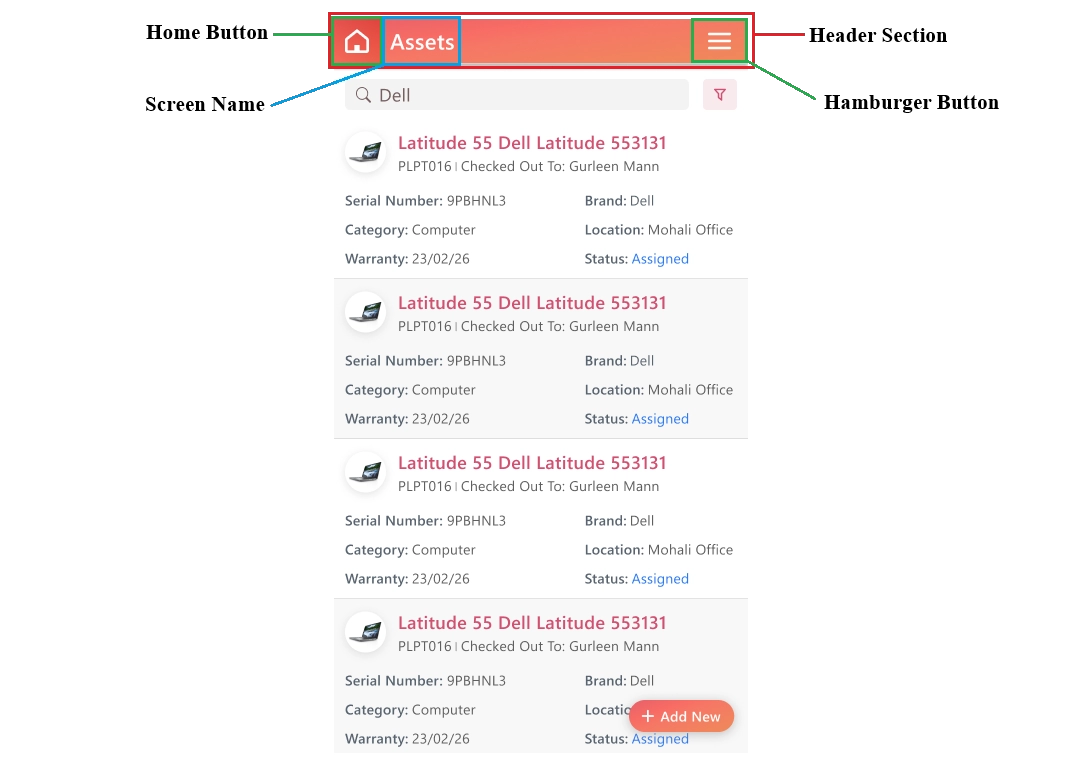Image resolution: width=1091 pixels, height=761 pixels.
Task: Open the second Latitude 55 Dell asset title
Action: coord(532,303)
